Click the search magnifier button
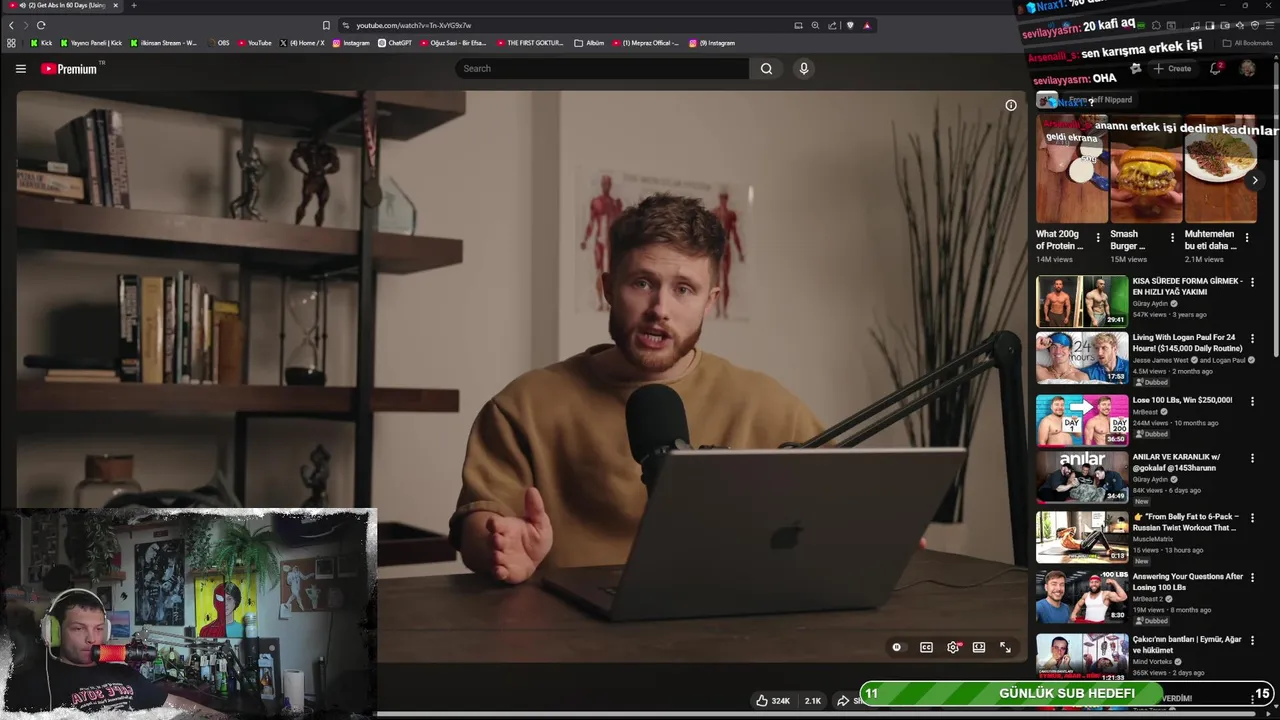This screenshot has width=1280, height=720. pos(766,69)
